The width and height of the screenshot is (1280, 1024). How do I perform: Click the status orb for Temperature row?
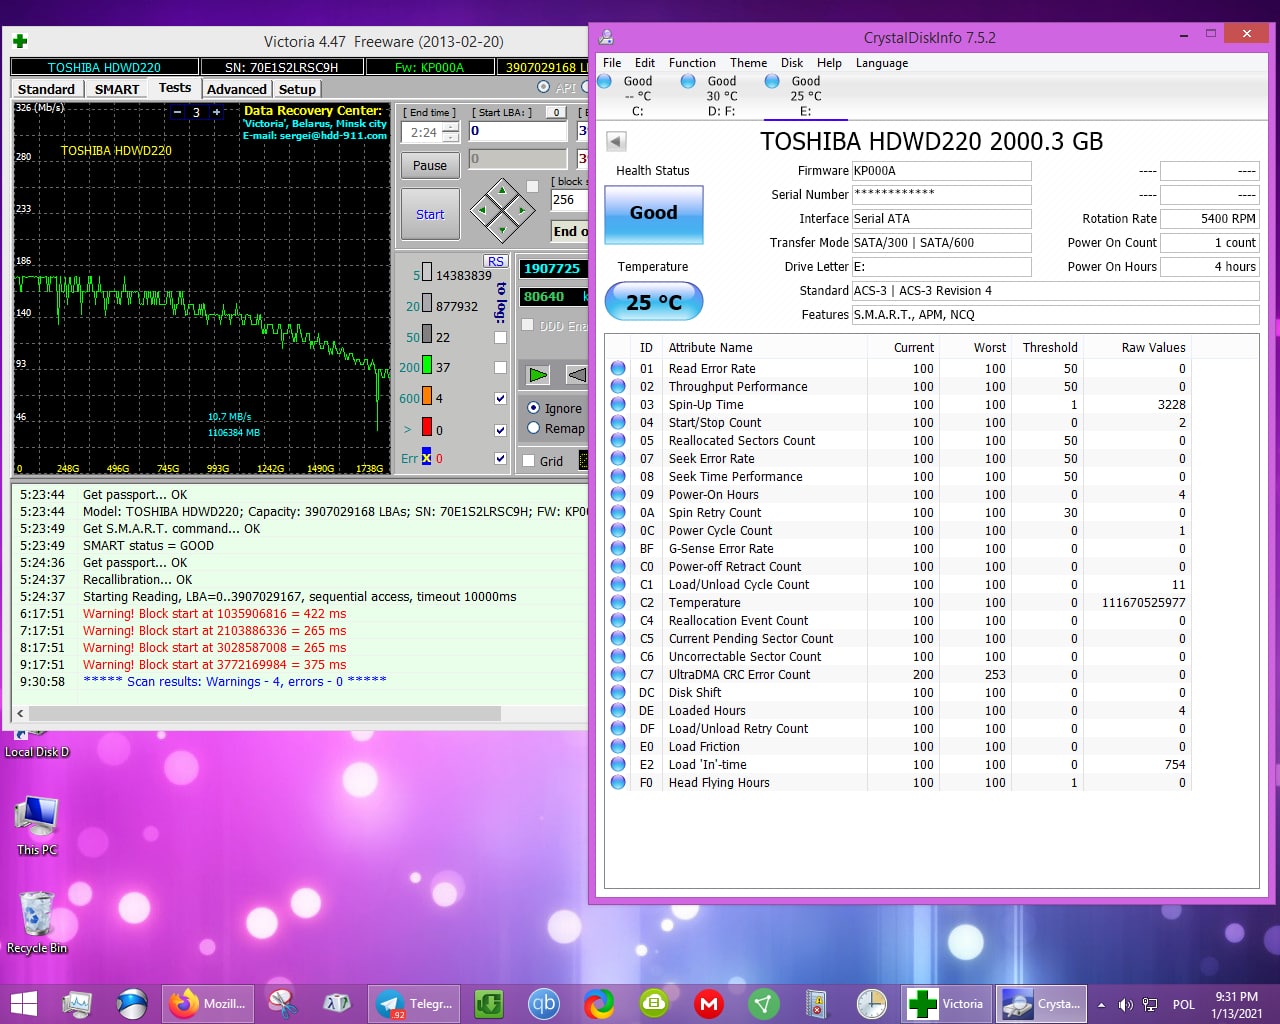[x=618, y=602]
